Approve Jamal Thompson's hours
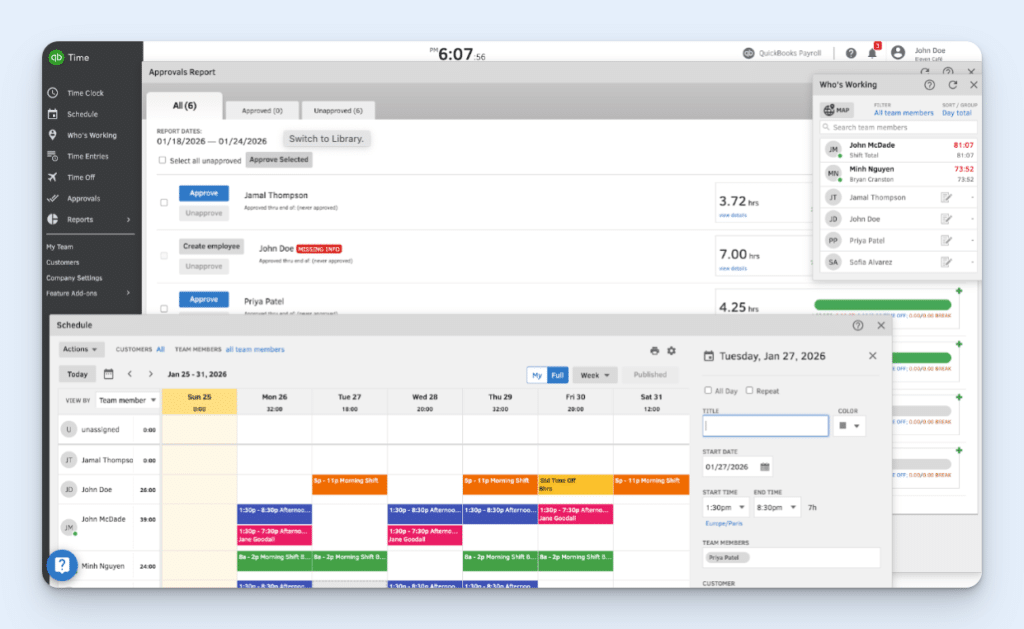Screen dimensions: 1024x629 [x=203, y=193]
